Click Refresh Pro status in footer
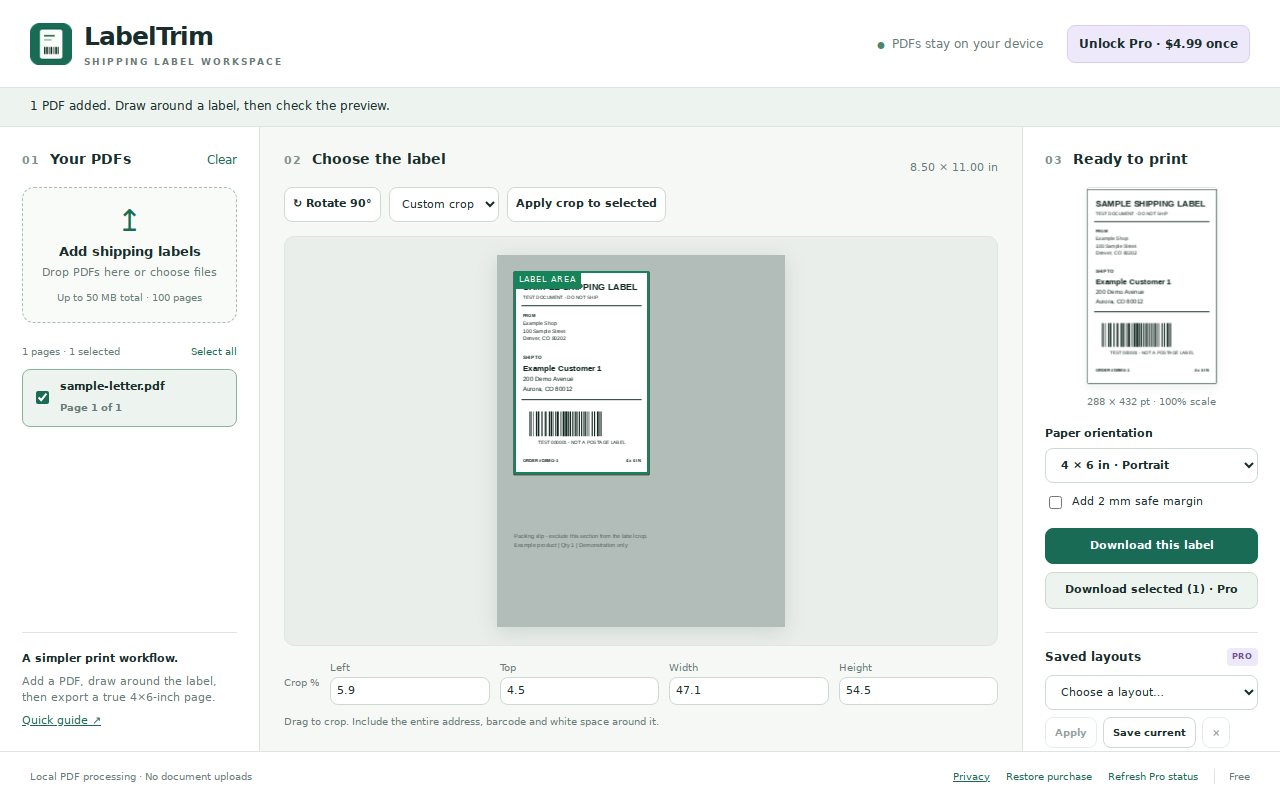Screen dimensions: 1280x800 tap(1153, 777)
